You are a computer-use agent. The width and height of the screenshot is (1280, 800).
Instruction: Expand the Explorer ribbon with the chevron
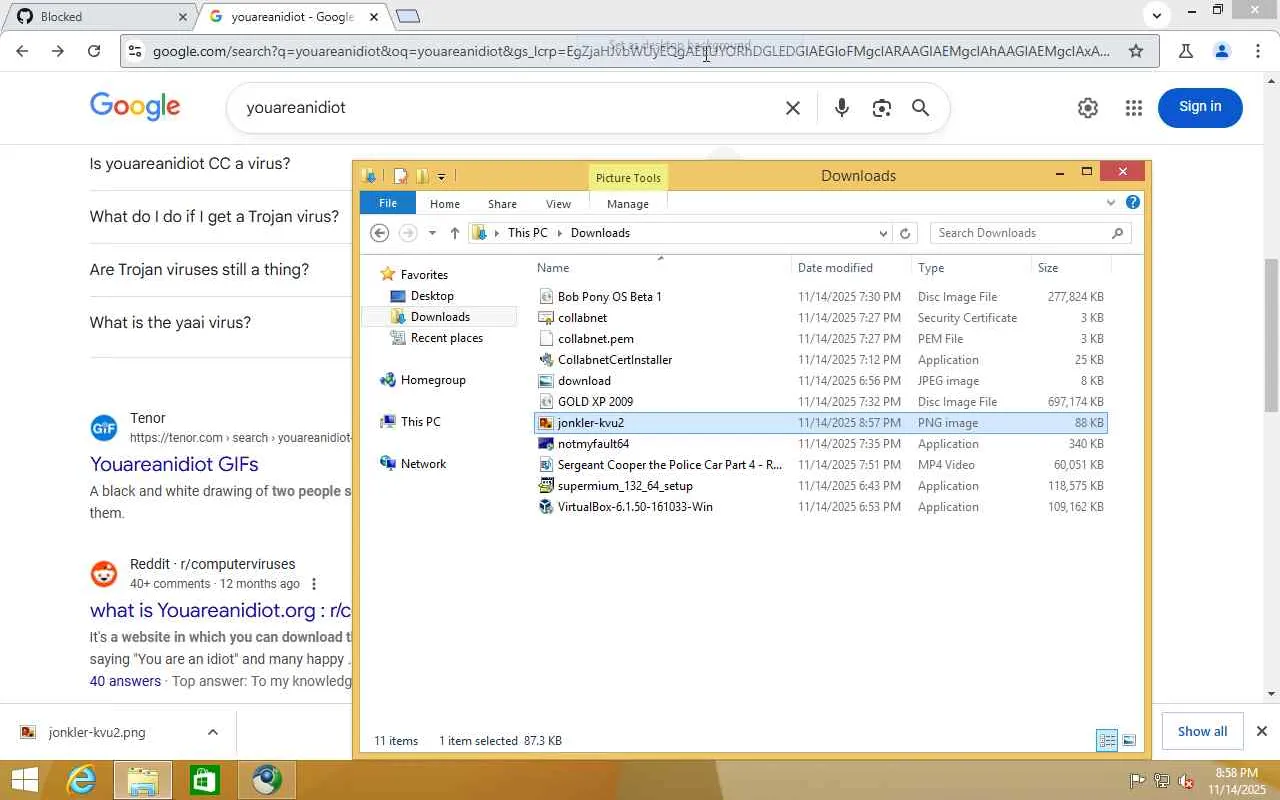click(1110, 203)
